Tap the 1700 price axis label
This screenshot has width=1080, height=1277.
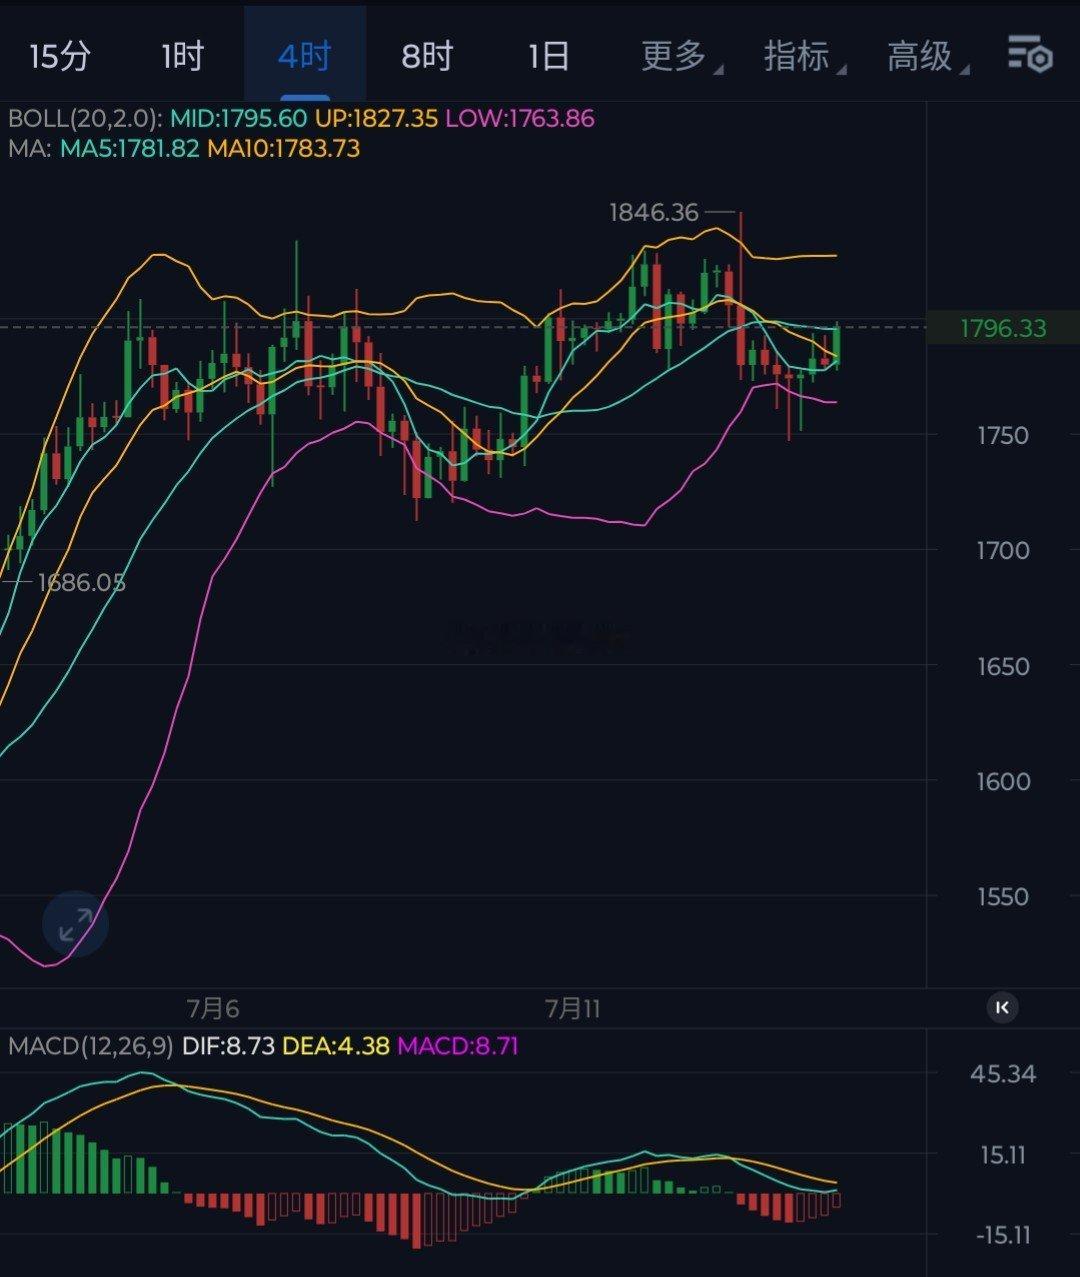[1003, 550]
